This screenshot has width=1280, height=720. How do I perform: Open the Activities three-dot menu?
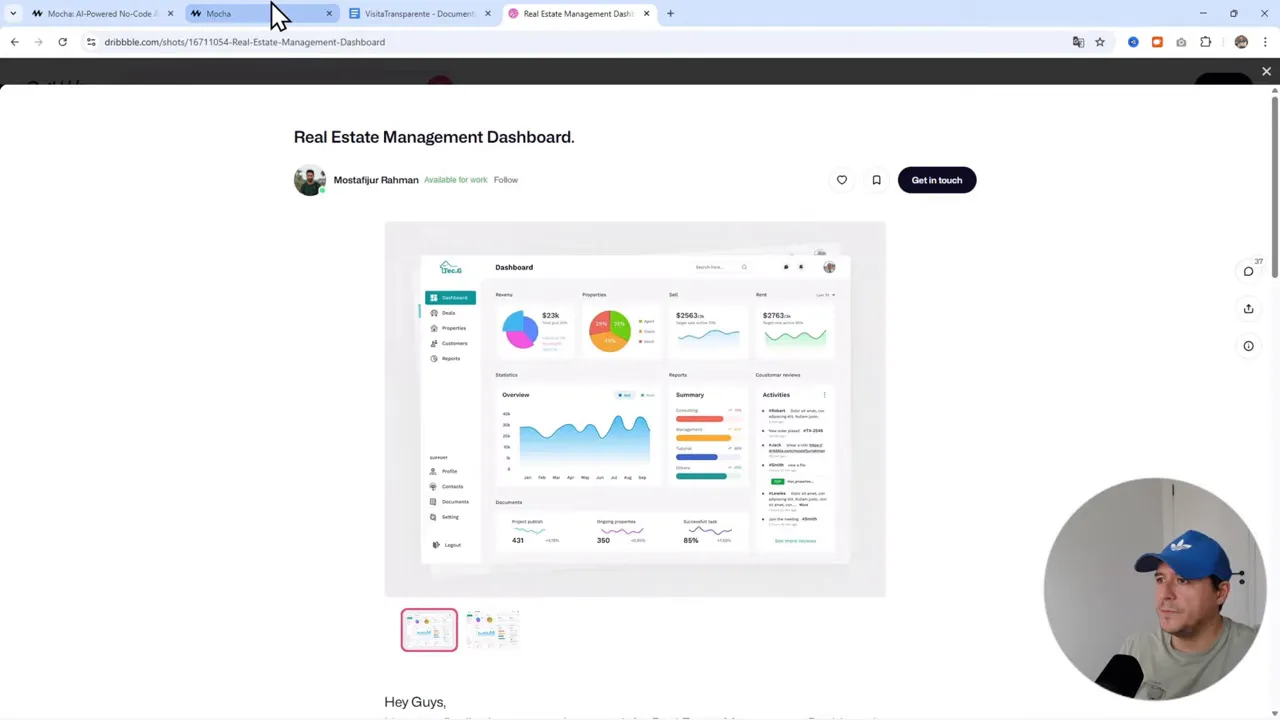tap(825, 395)
